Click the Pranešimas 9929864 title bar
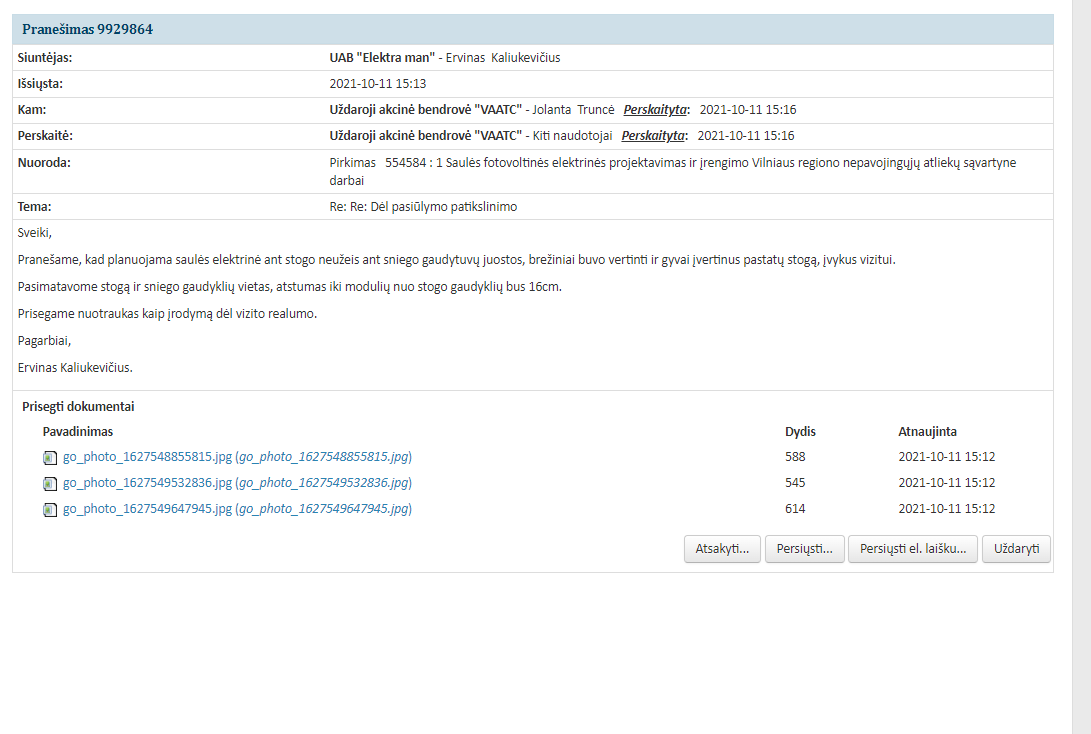This screenshot has height=734, width=1091. (x=88, y=30)
